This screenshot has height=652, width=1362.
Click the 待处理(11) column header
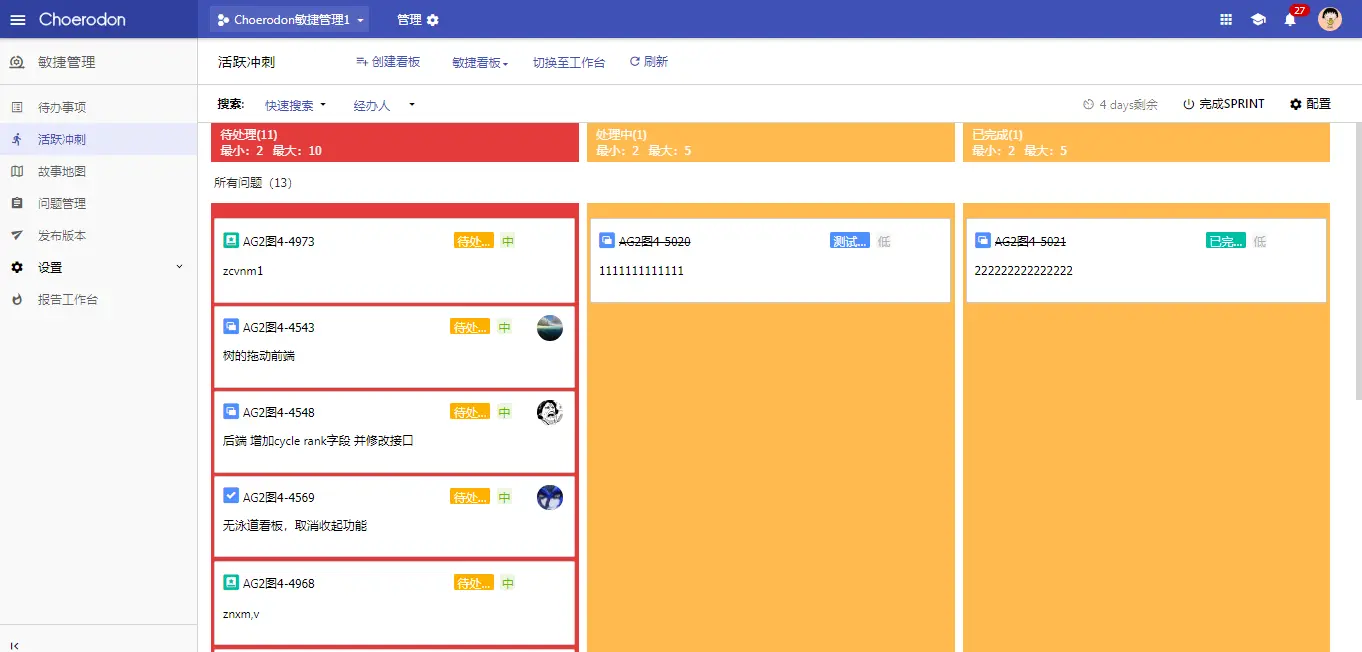[x=395, y=142]
